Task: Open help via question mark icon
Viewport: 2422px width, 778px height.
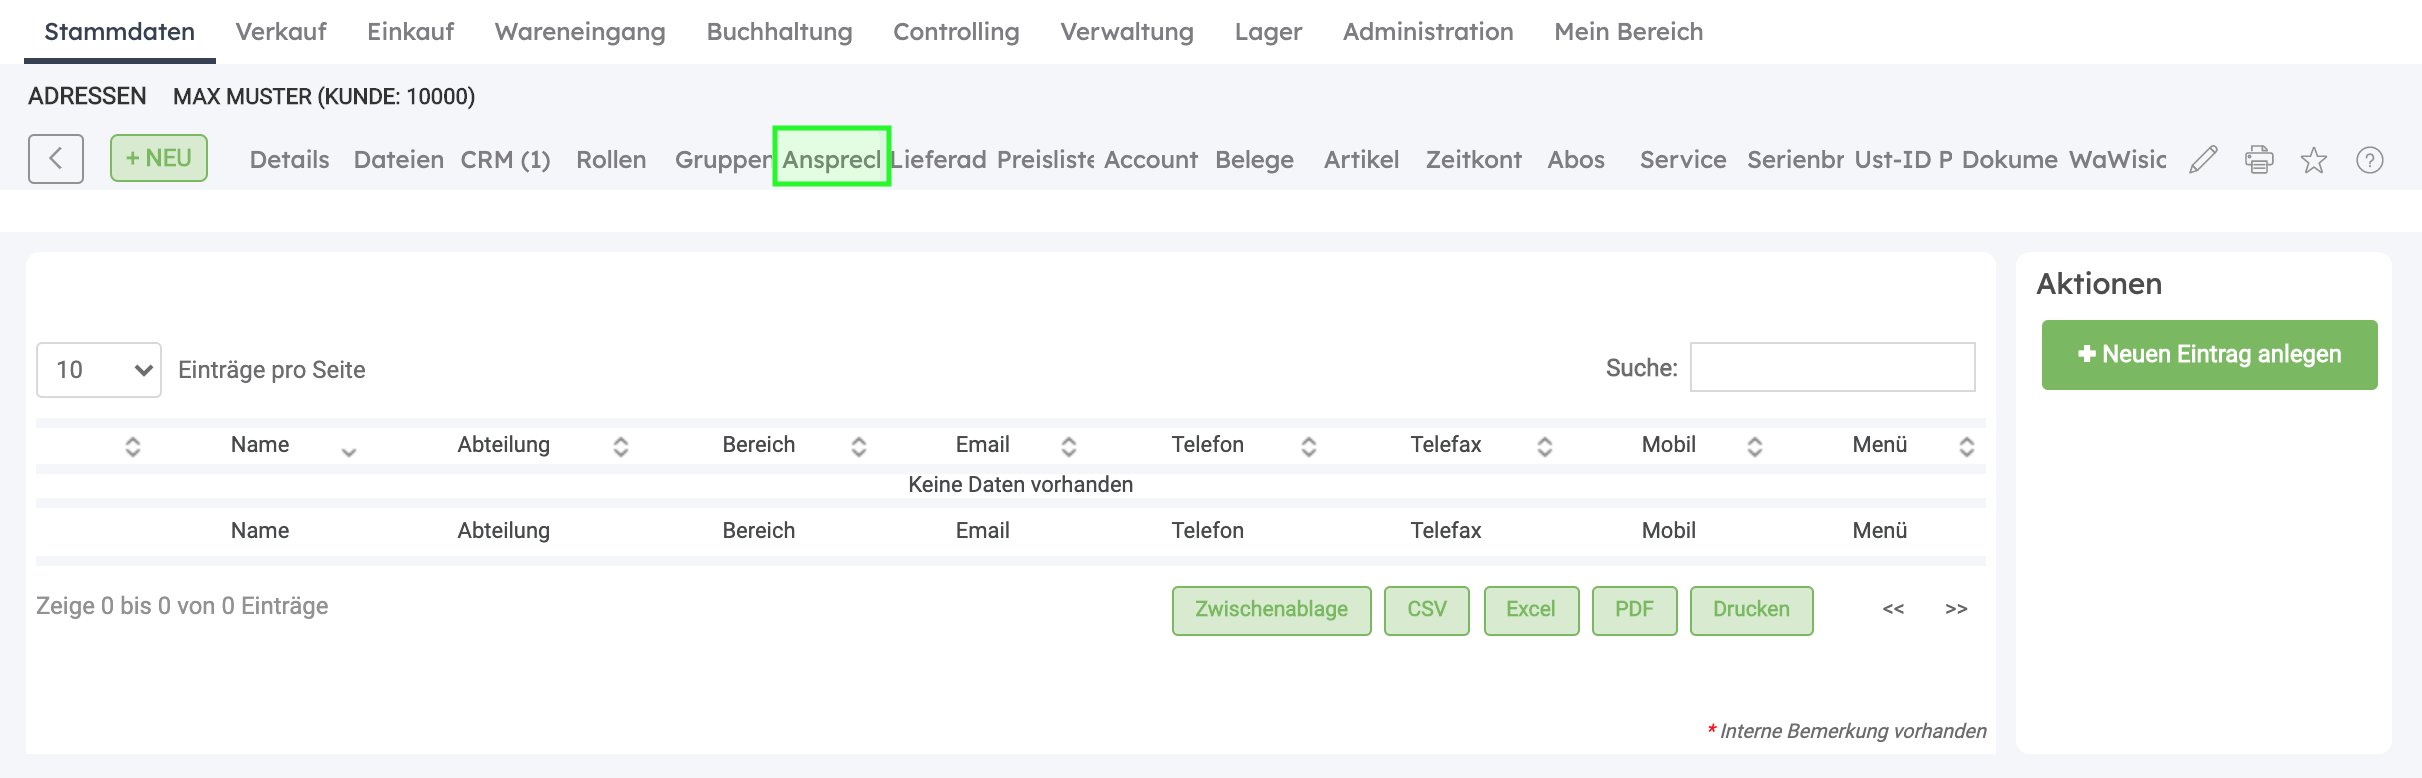Action: pos(2370,160)
